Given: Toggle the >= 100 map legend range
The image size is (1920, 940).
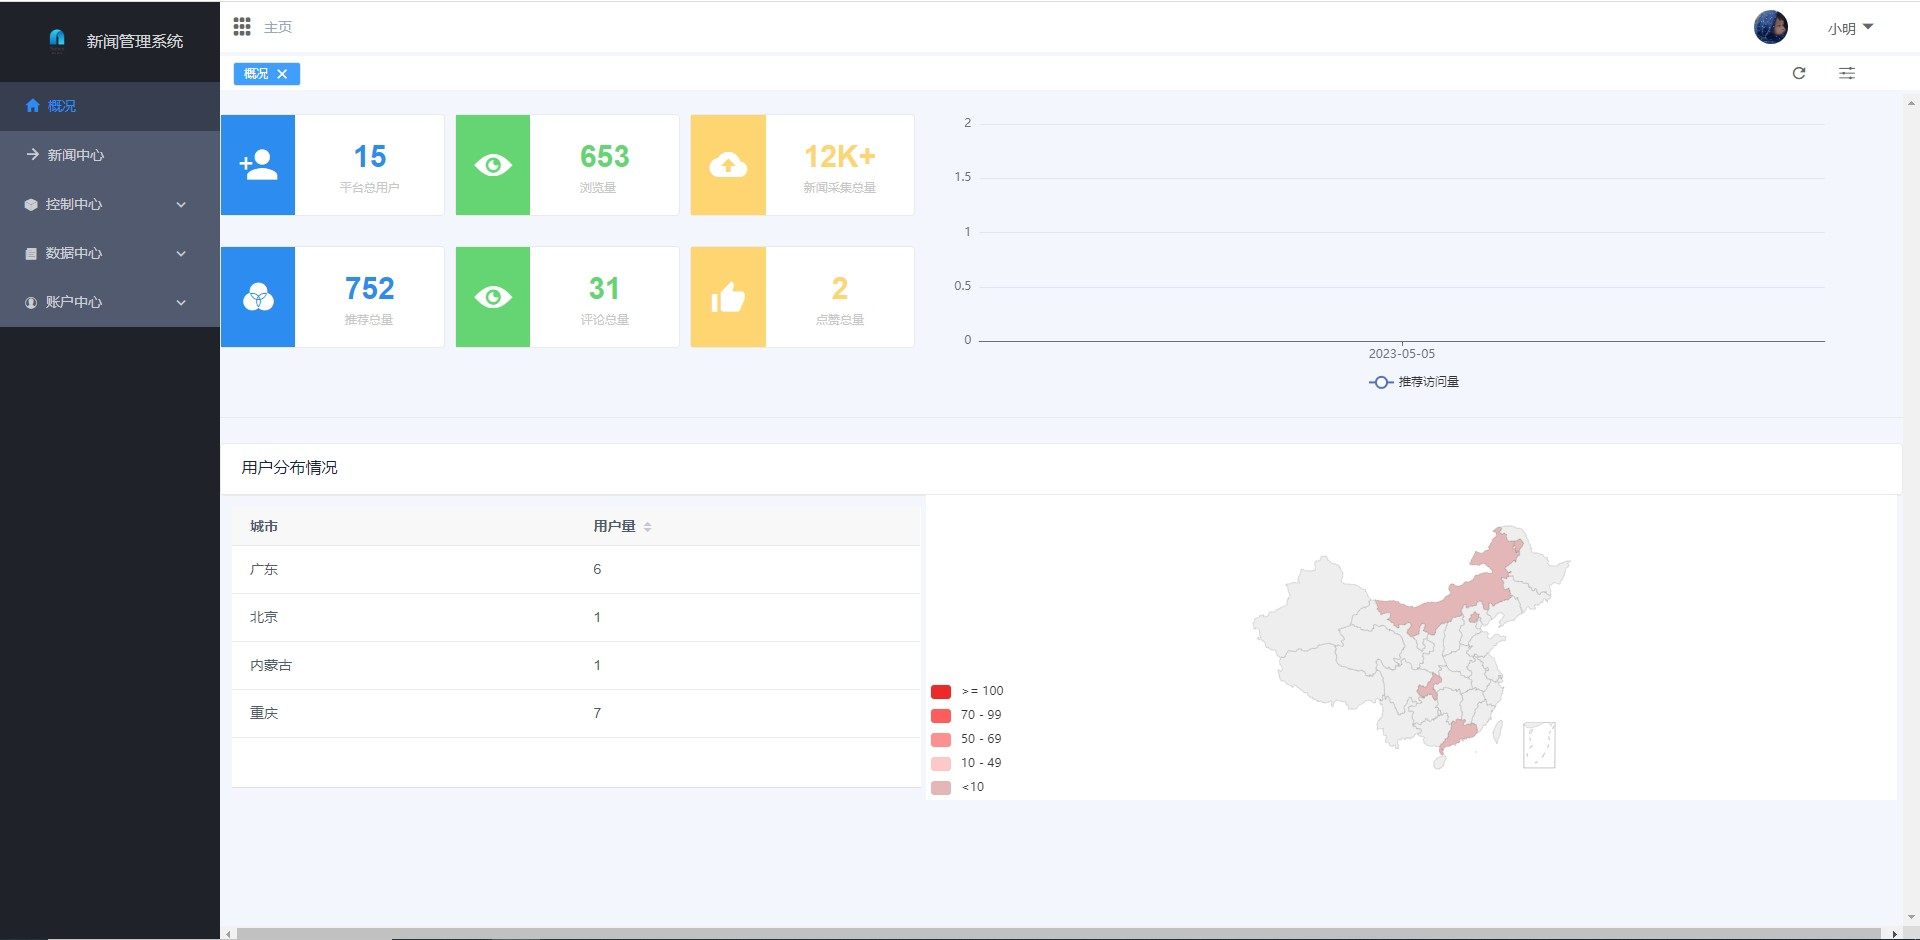Looking at the screenshot, I should [967, 691].
